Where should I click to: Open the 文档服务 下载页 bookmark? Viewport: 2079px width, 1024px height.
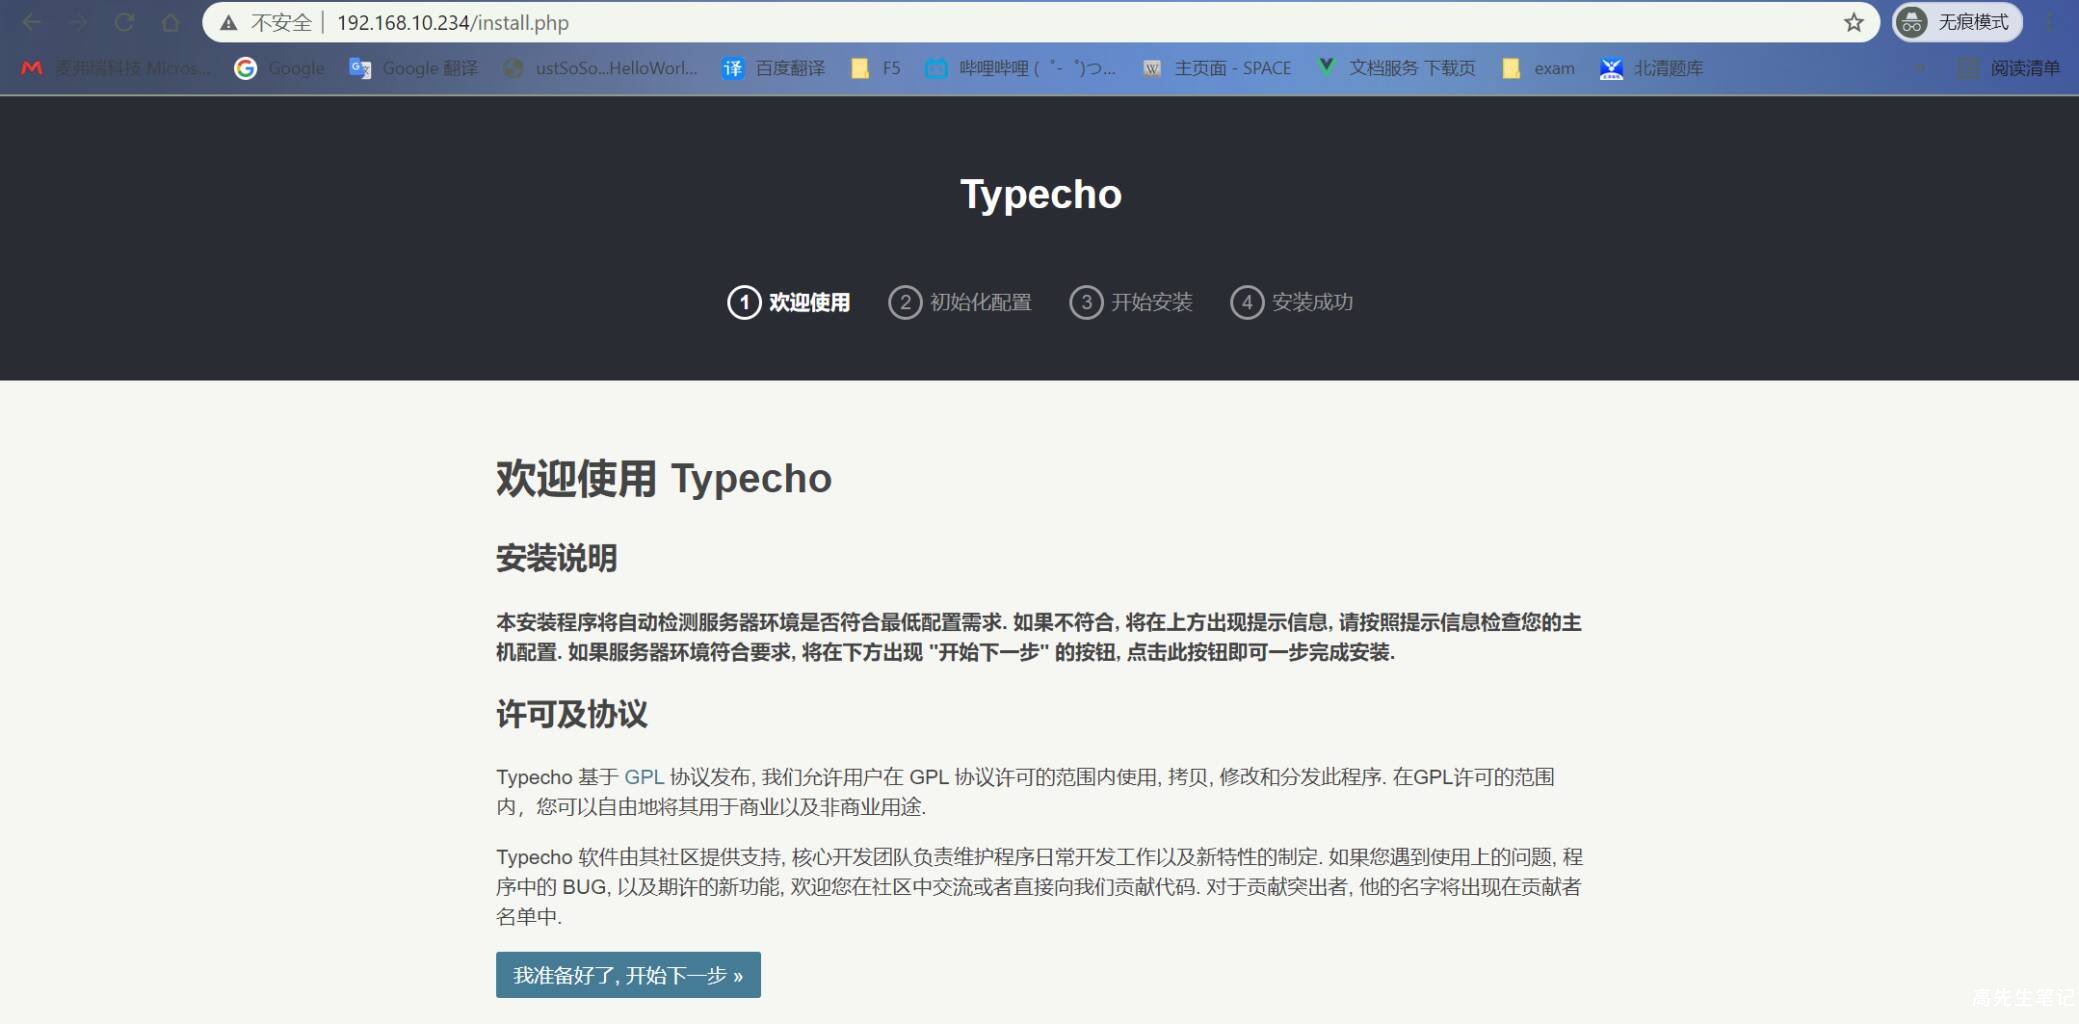click(x=1397, y=68)
